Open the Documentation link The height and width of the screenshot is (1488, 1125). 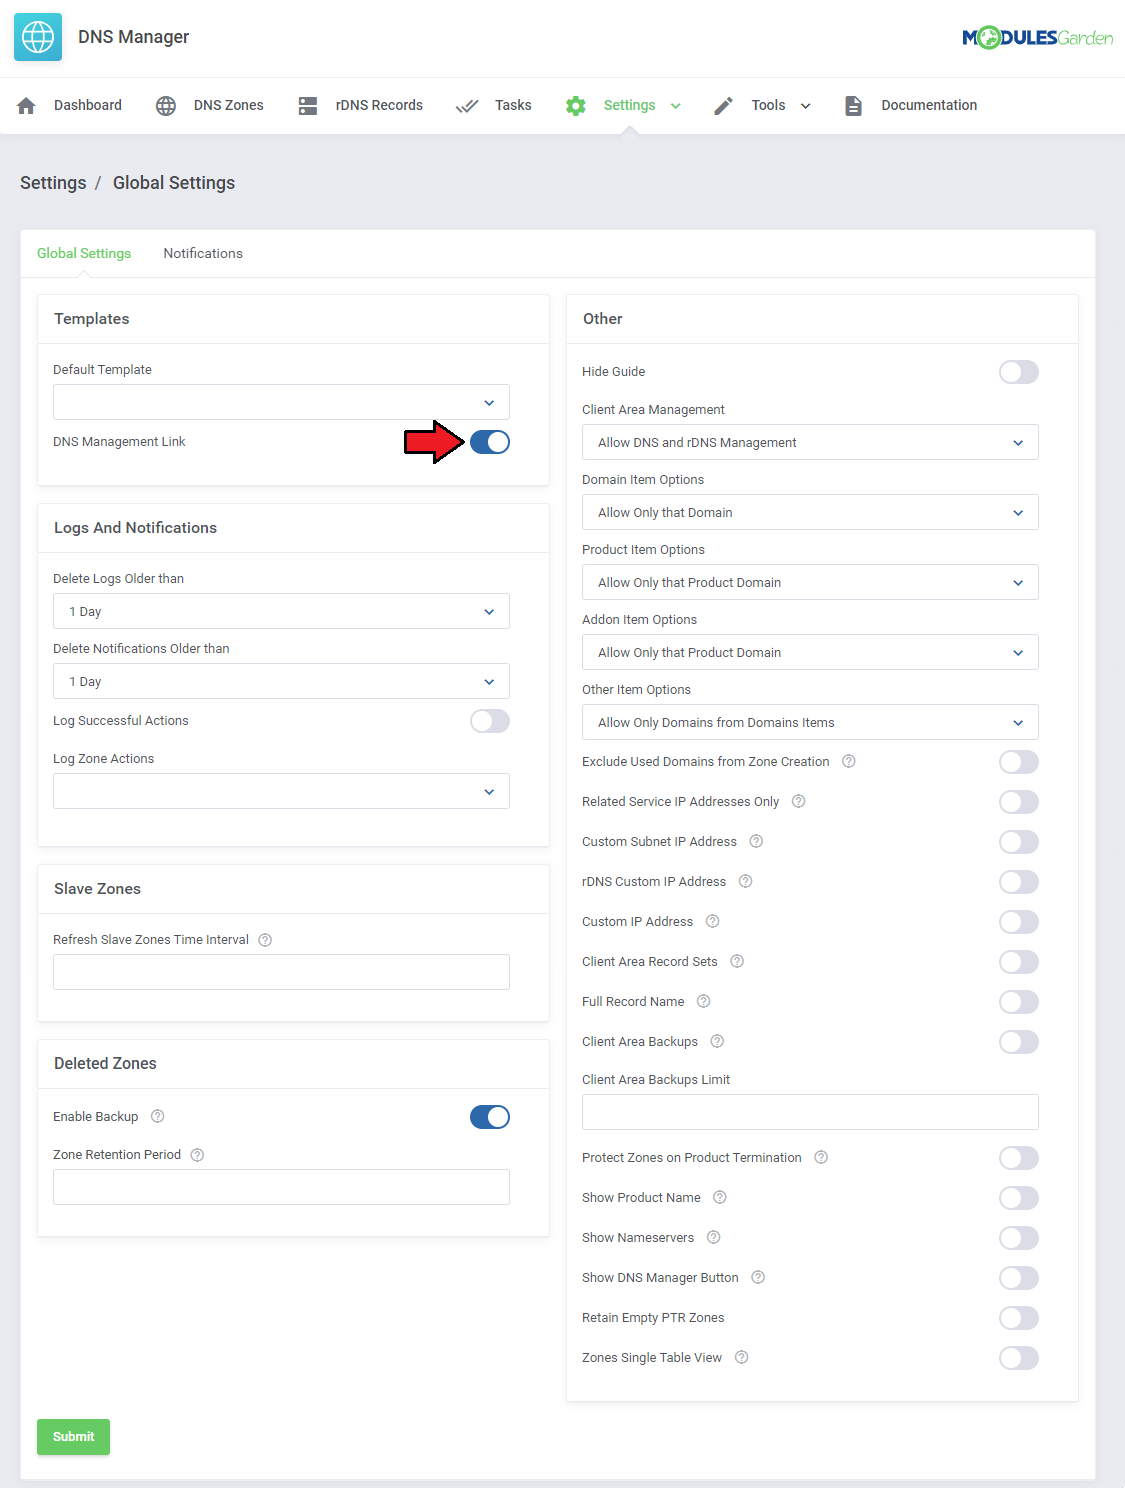(911, 106)
